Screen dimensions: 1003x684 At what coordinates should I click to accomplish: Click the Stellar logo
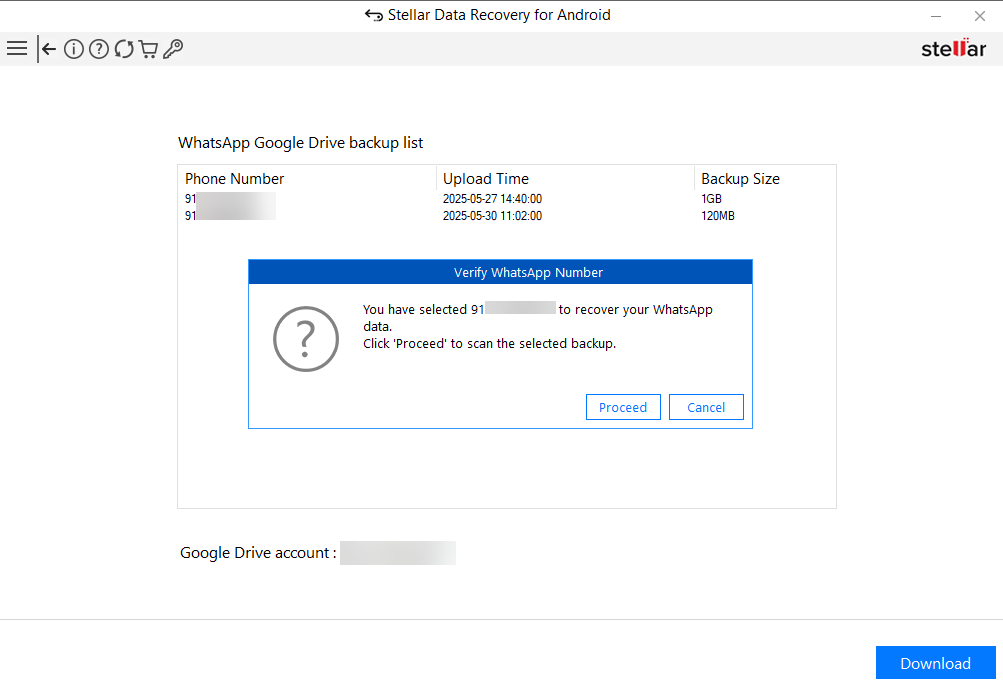[x=953, y=49]
